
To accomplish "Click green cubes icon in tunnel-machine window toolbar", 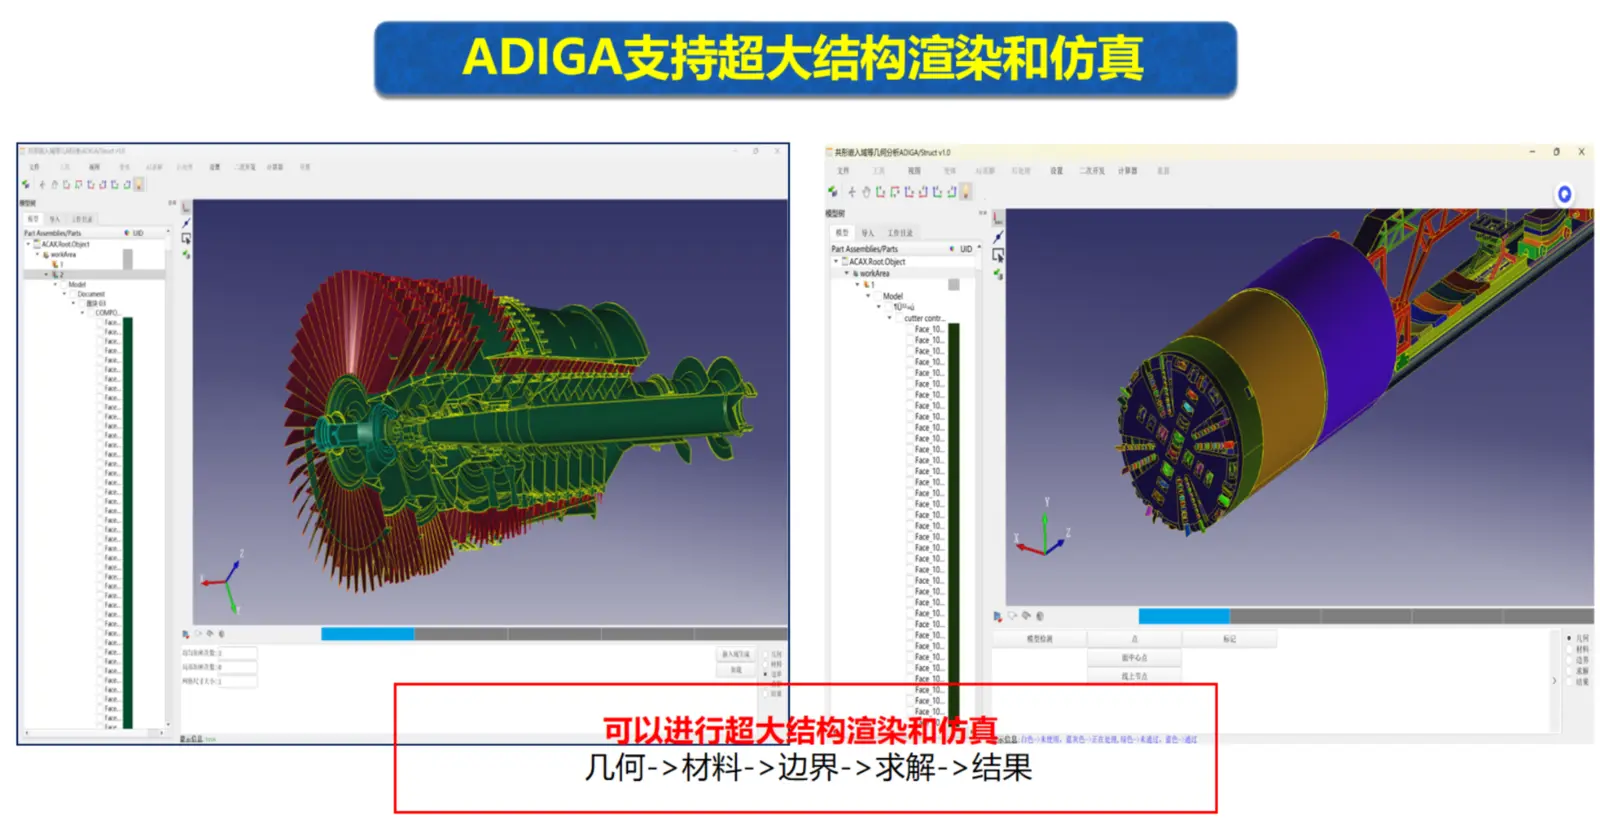I will (832, 191).
